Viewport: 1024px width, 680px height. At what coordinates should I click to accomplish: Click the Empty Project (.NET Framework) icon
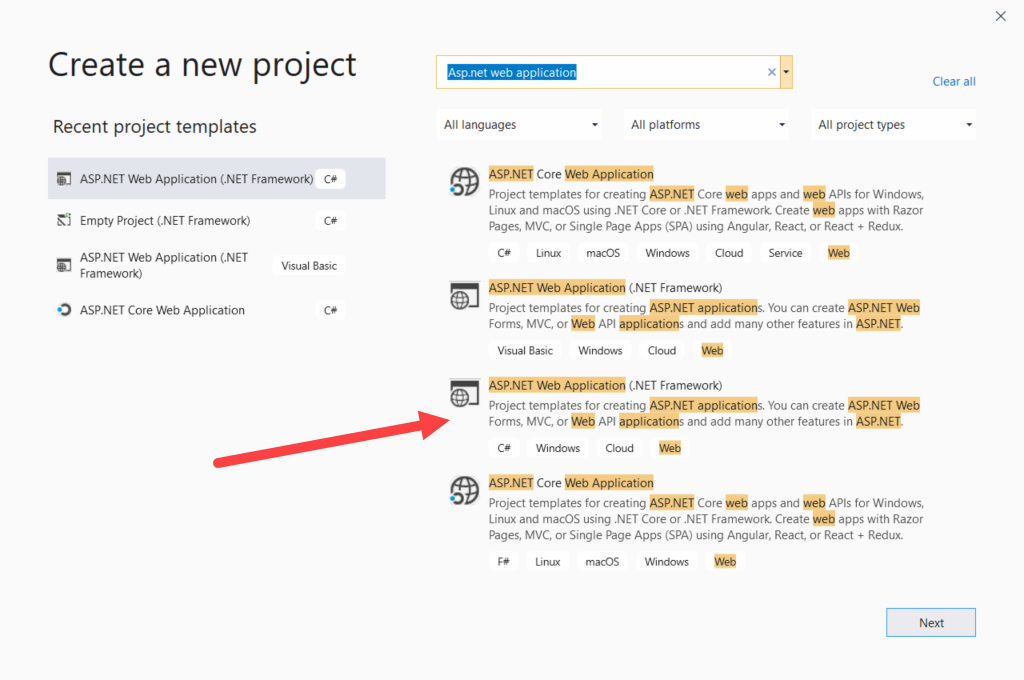[x=64, y=220]
